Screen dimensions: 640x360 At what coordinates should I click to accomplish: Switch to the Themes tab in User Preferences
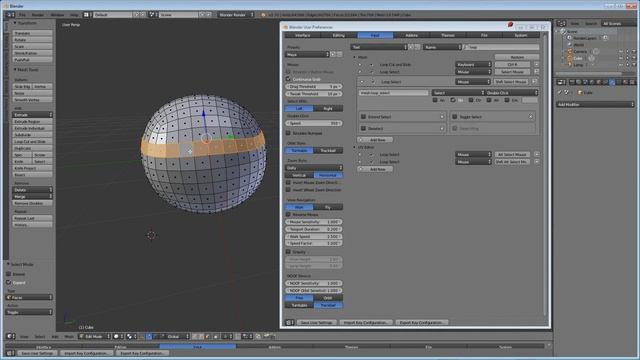(448, 36)
